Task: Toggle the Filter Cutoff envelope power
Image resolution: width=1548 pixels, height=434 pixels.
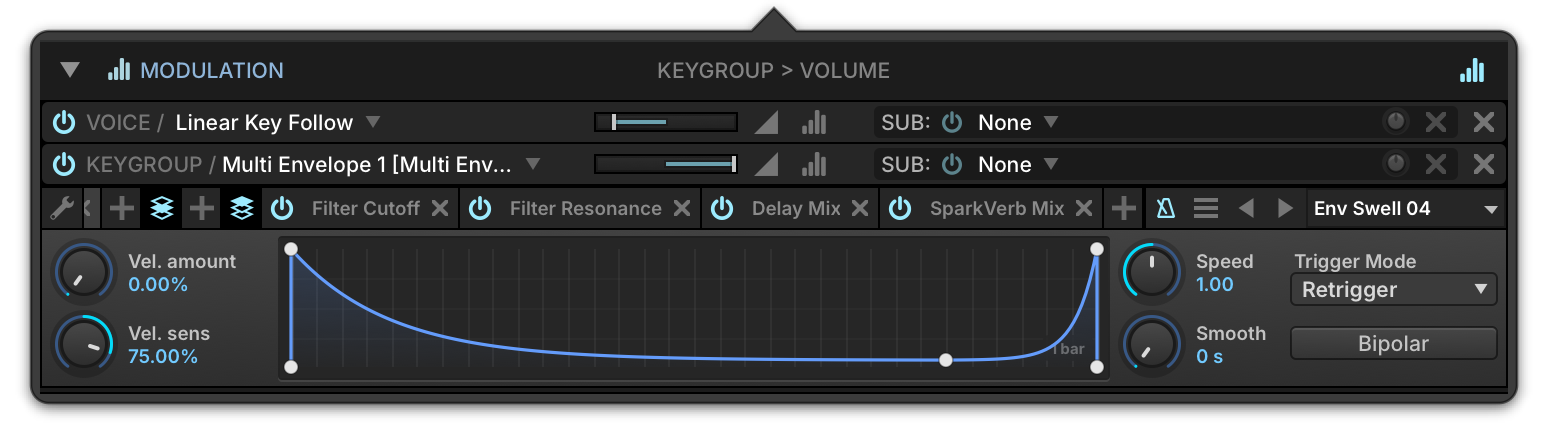Action: pos(283,208)
